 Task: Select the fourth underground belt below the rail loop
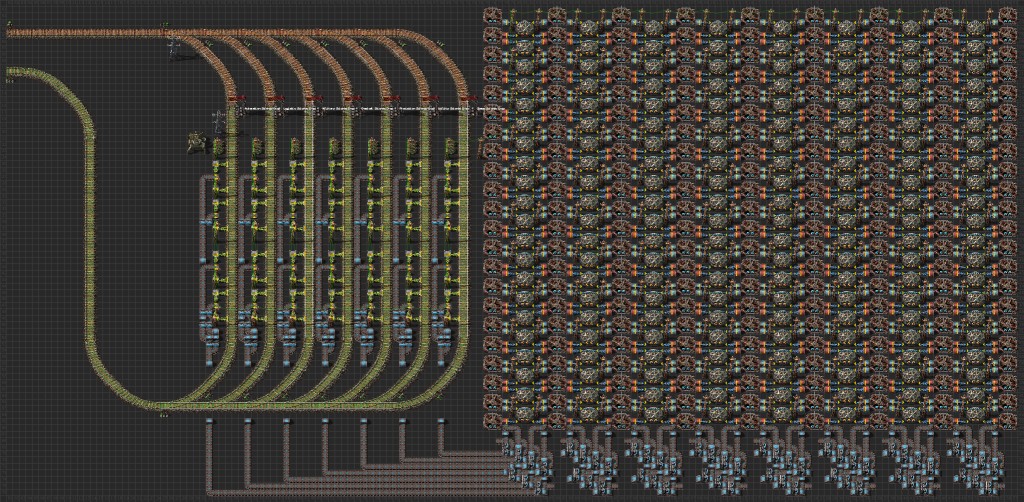tap(325, 421)
